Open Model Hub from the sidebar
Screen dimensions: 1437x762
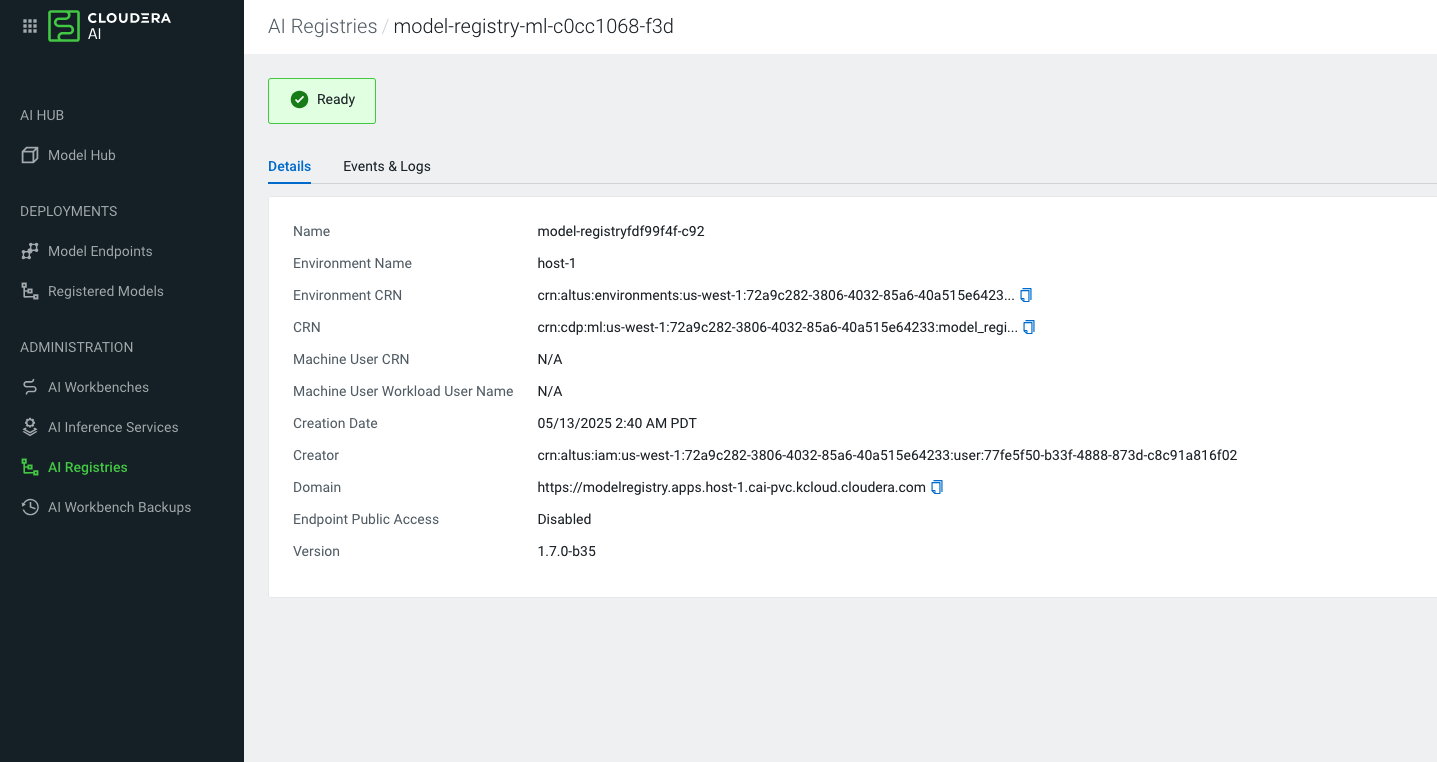pyautogui.click(x=82, y=155)
